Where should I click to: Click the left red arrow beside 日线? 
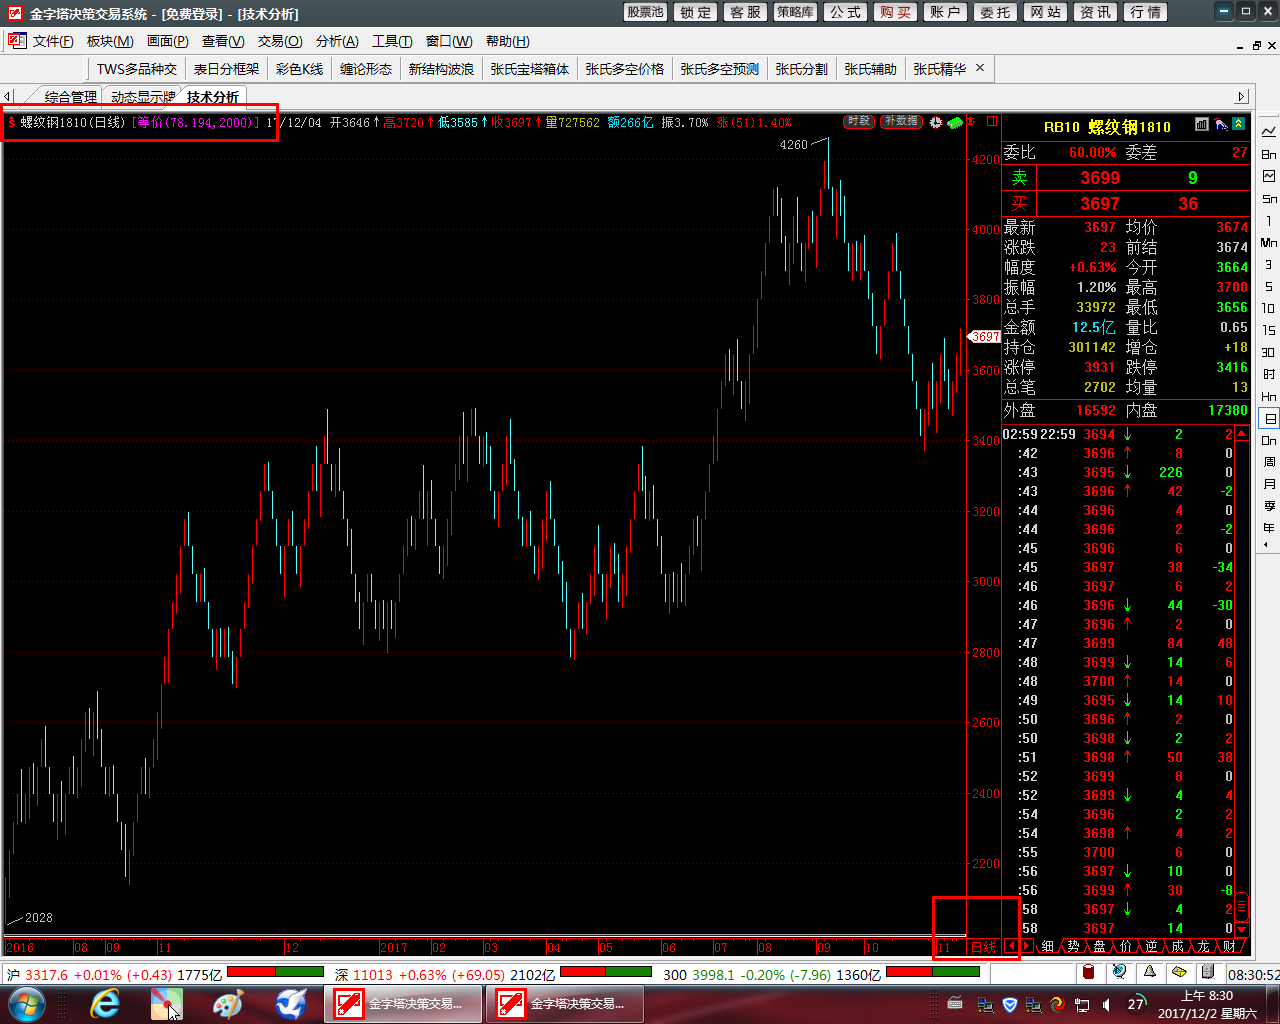1011,946
